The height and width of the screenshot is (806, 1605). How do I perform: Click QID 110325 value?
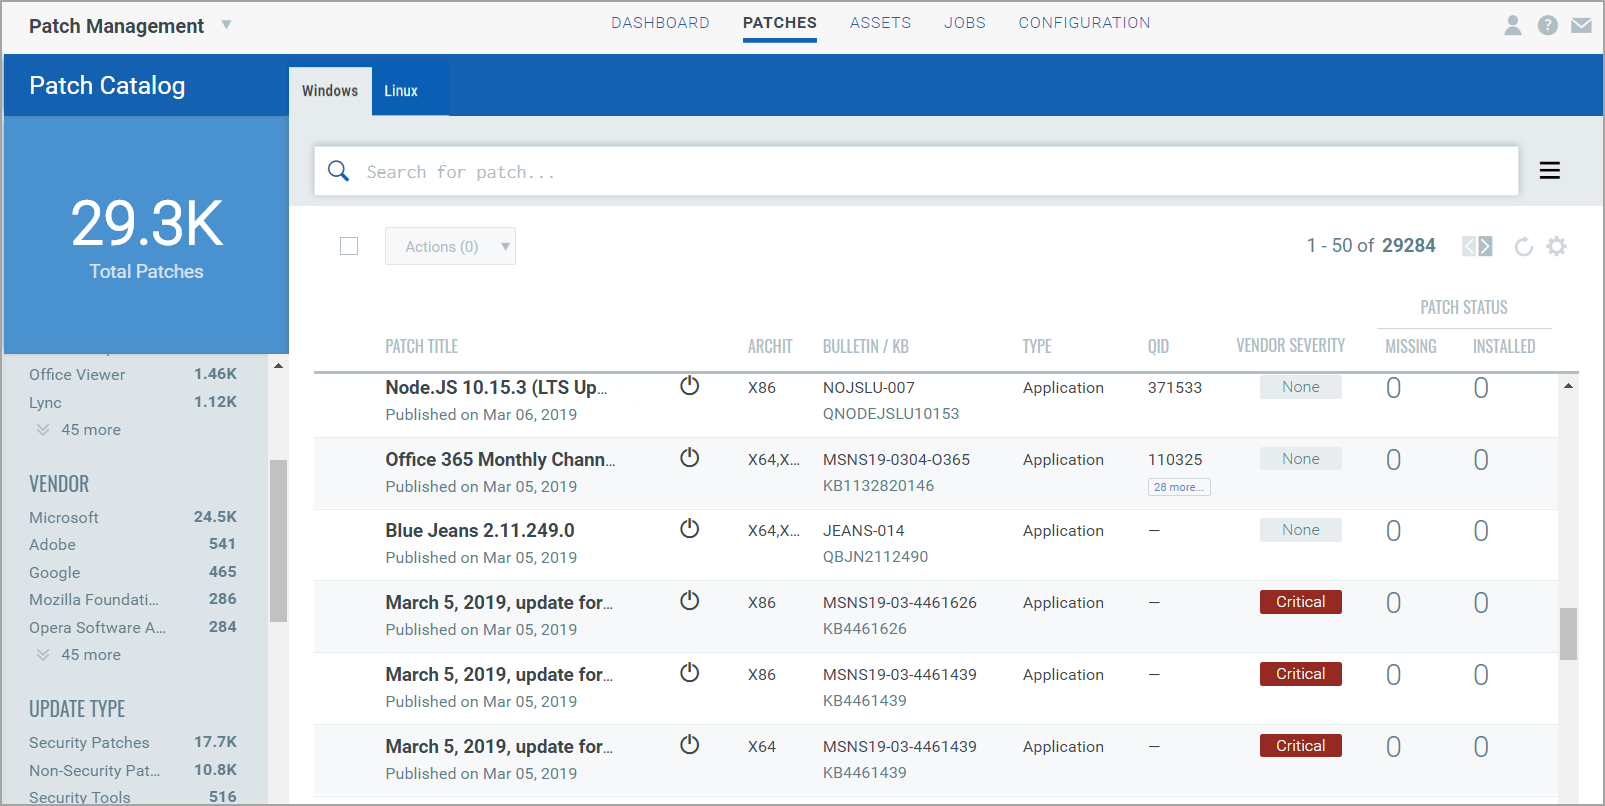coord(1175,459)
